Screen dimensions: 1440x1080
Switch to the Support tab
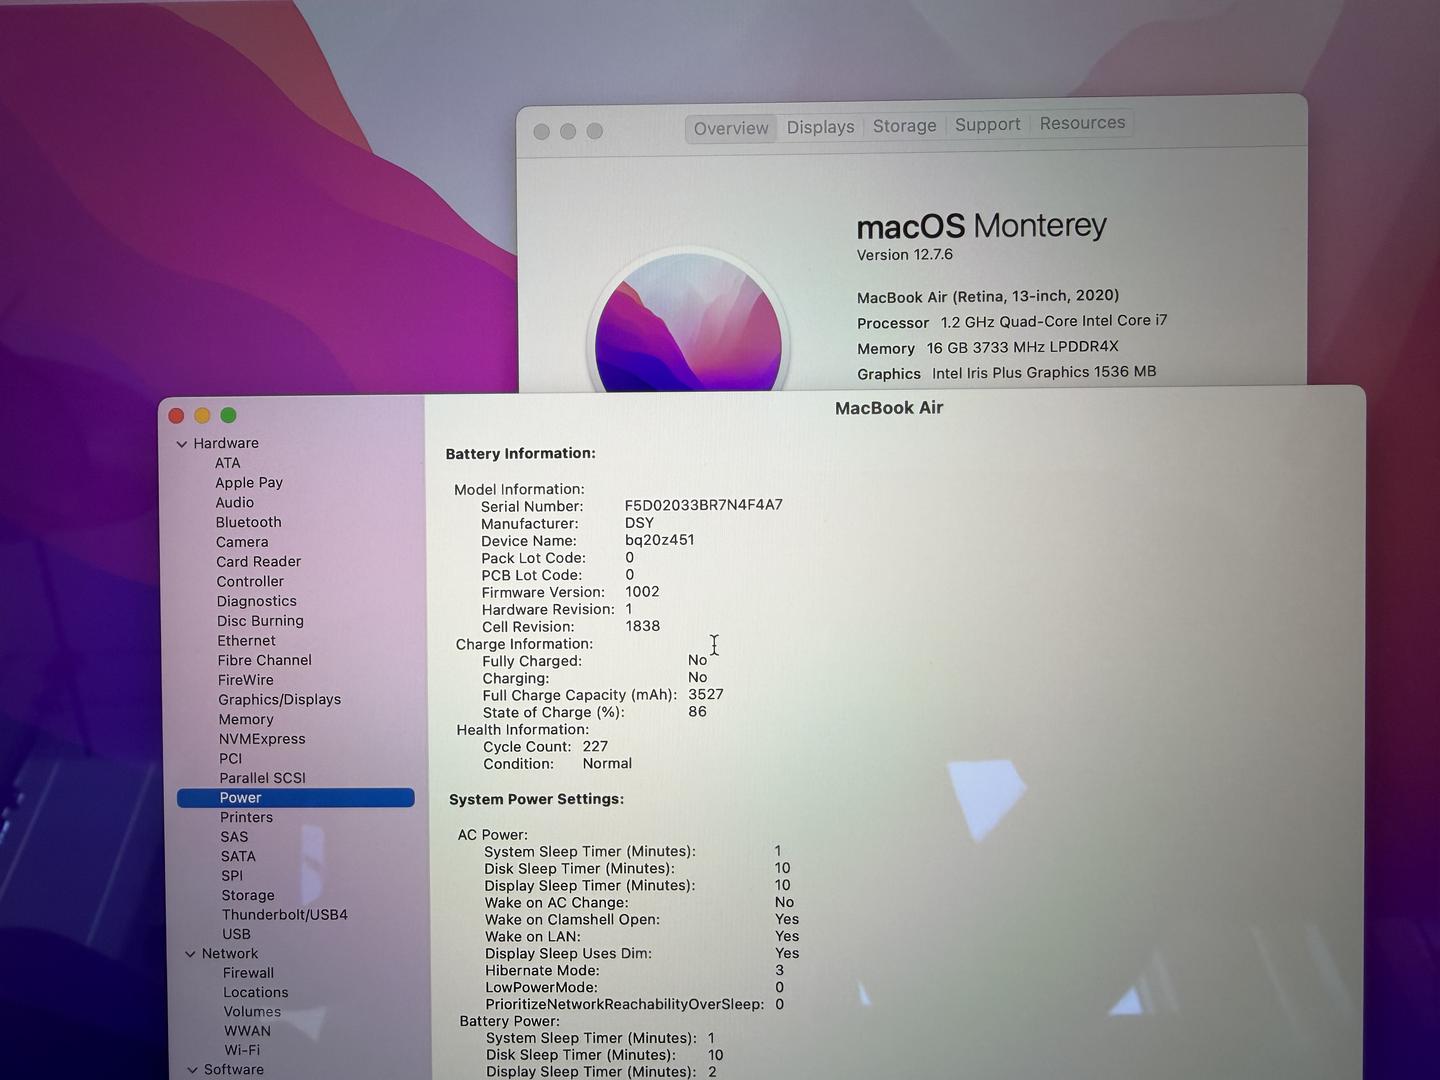point(987,124)
